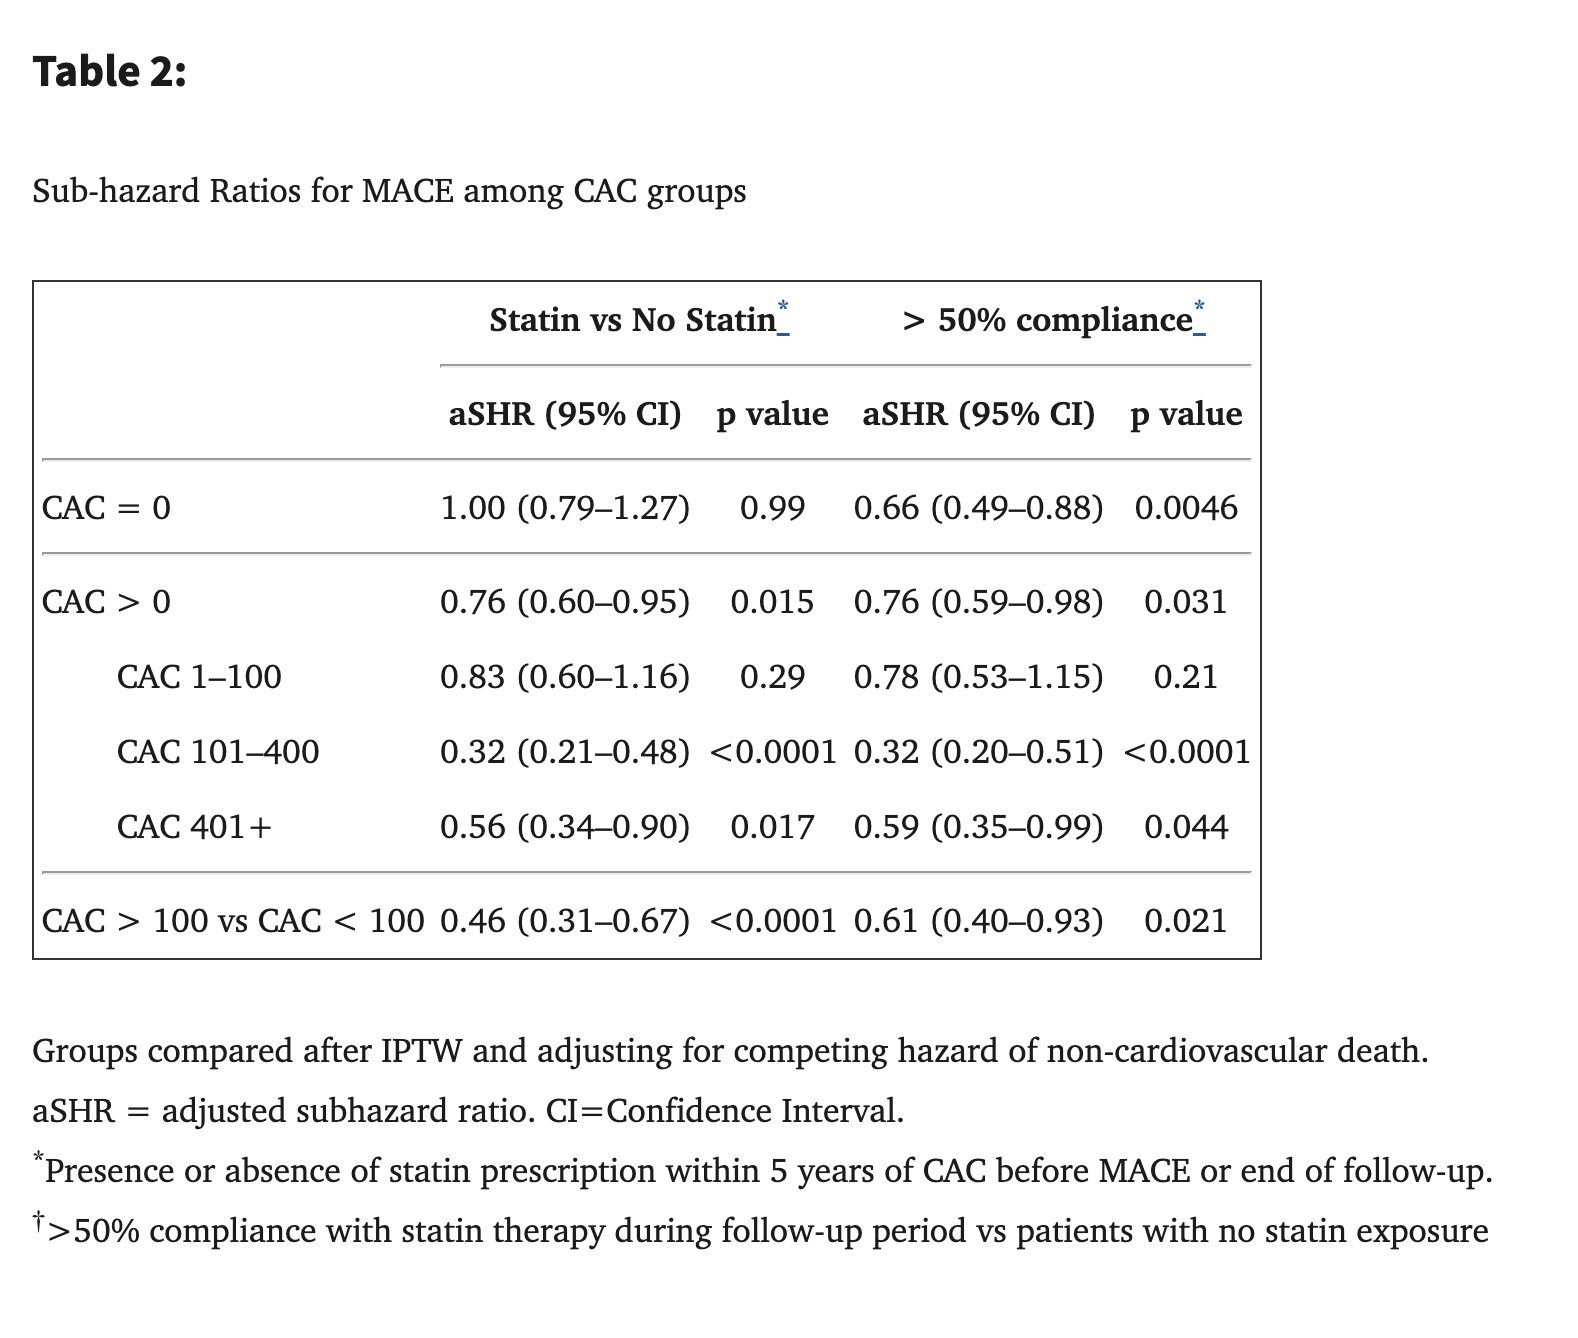Click the 0.66 (0.49–0.88) cell
Viewport: 1578px width, 1338px height.
[x=978, y=508]
